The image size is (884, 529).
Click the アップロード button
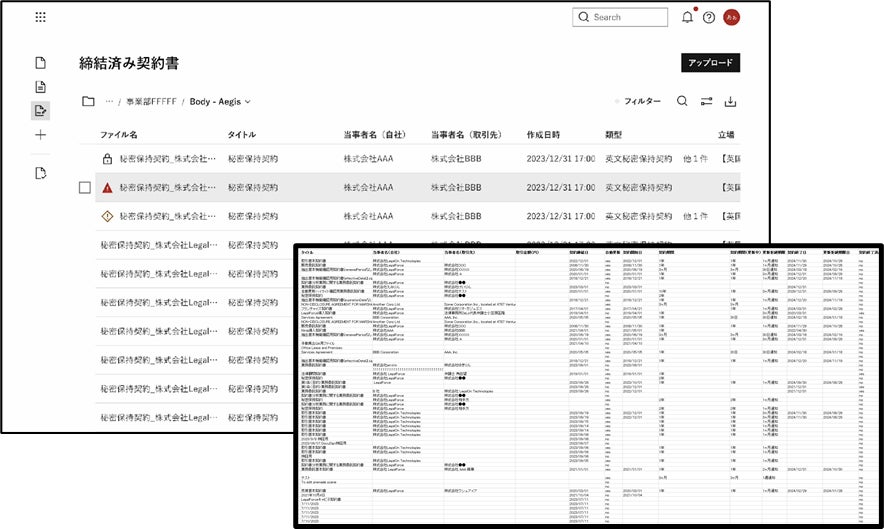pyautogui.click(x=710, y=63)
